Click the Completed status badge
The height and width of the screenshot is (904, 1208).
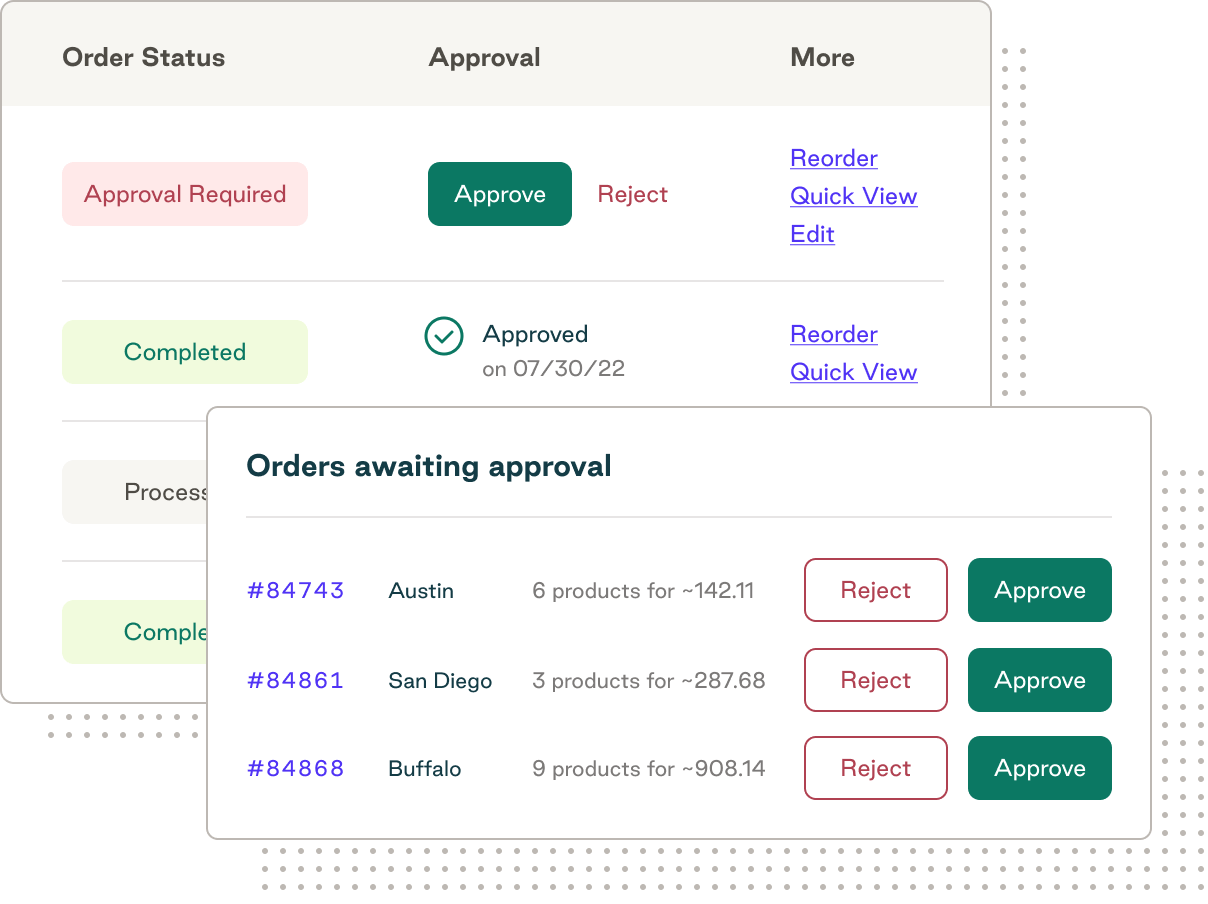(x=184, y=352)
